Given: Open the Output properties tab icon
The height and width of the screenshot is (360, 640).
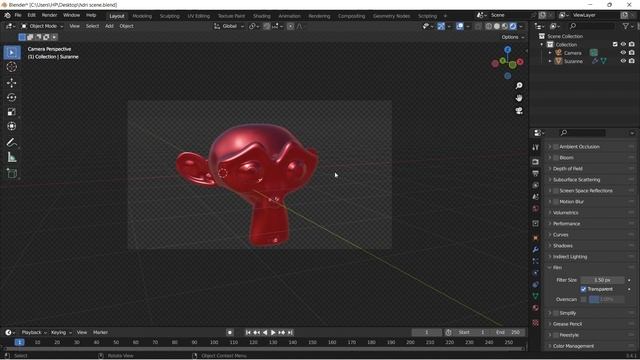Looking at the screenshot, I should pos(536,173).
